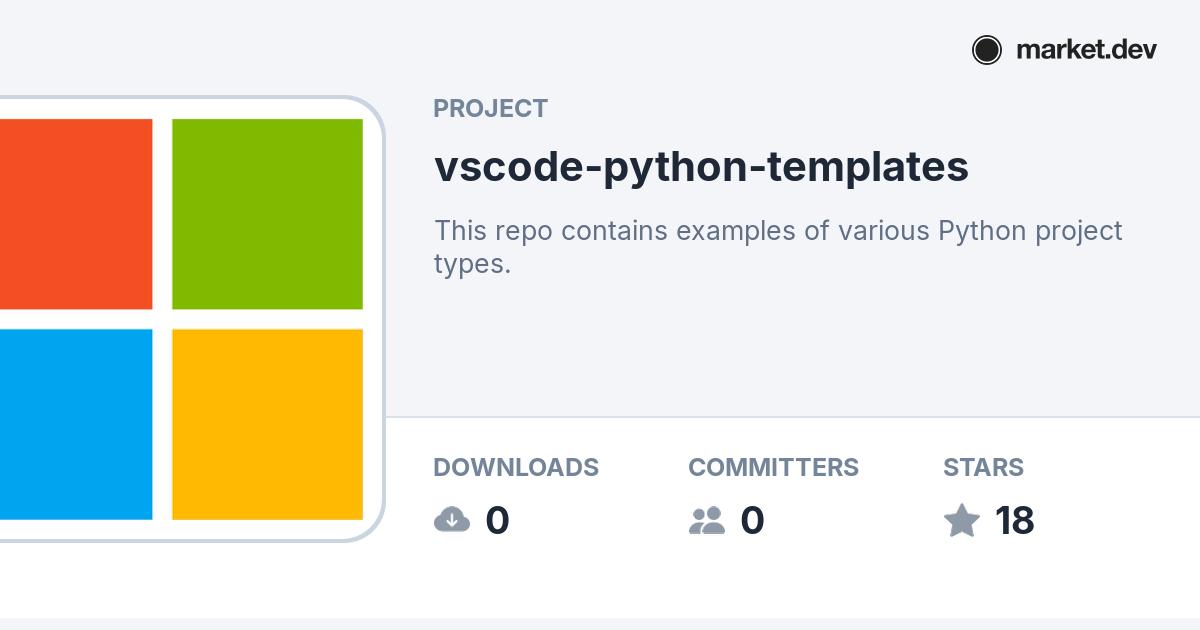Select the COMMITTERS label
The image size is (1200, 630).
click(773, 467)
